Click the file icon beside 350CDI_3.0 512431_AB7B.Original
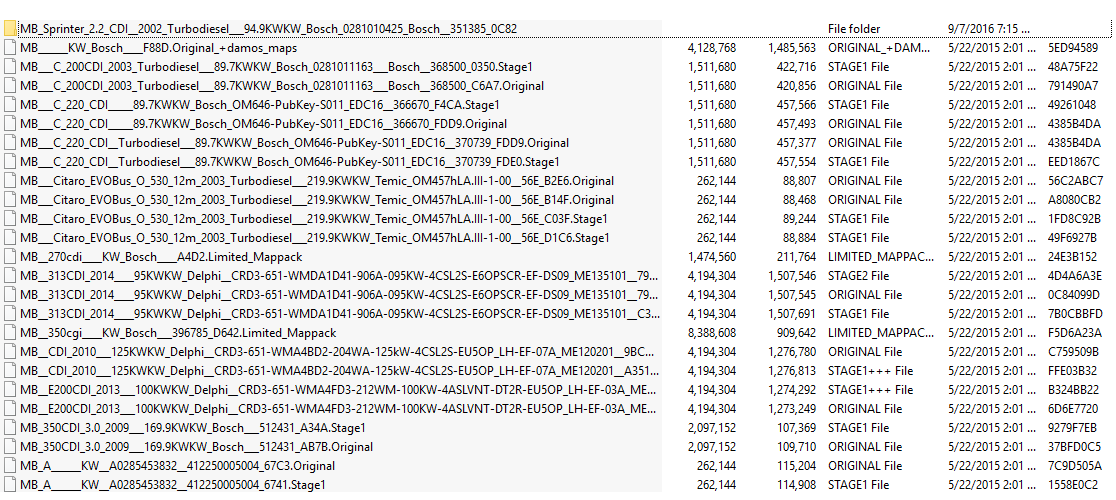 [9, 447]
